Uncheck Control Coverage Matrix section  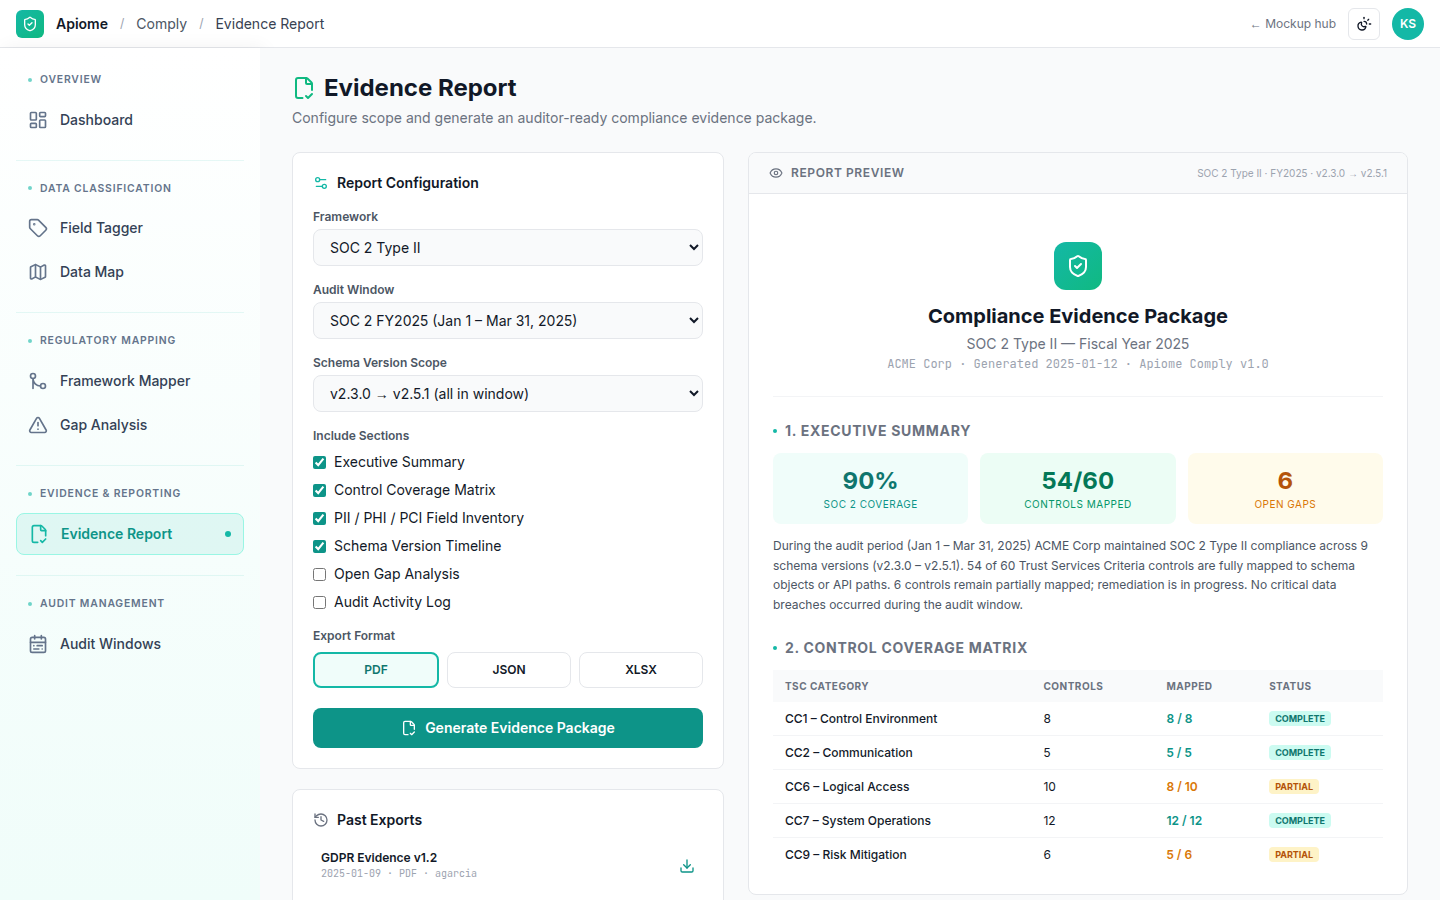[320, 490]
